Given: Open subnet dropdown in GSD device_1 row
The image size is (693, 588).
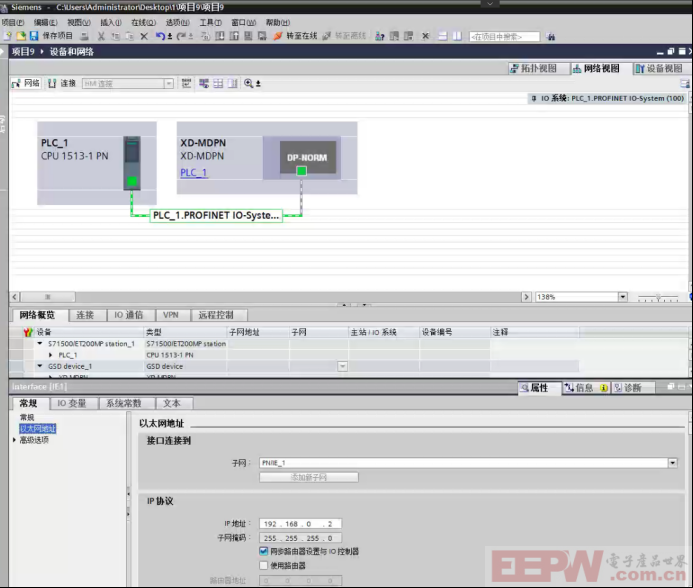Looking at the screenshot, I should click(343, 366).
